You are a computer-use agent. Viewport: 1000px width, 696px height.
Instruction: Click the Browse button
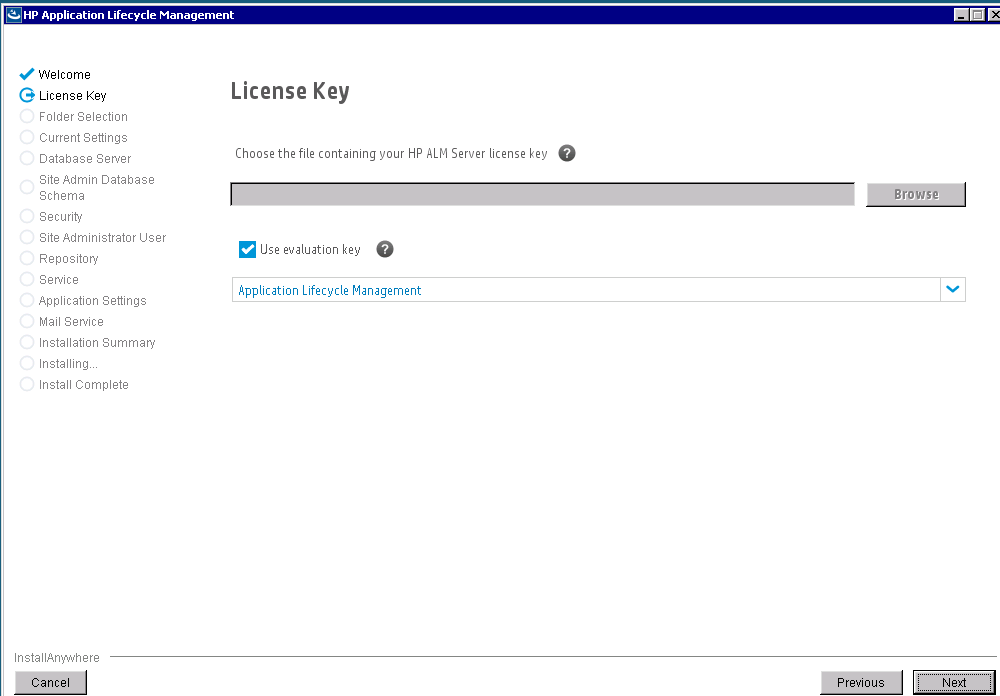click(916, 195)
